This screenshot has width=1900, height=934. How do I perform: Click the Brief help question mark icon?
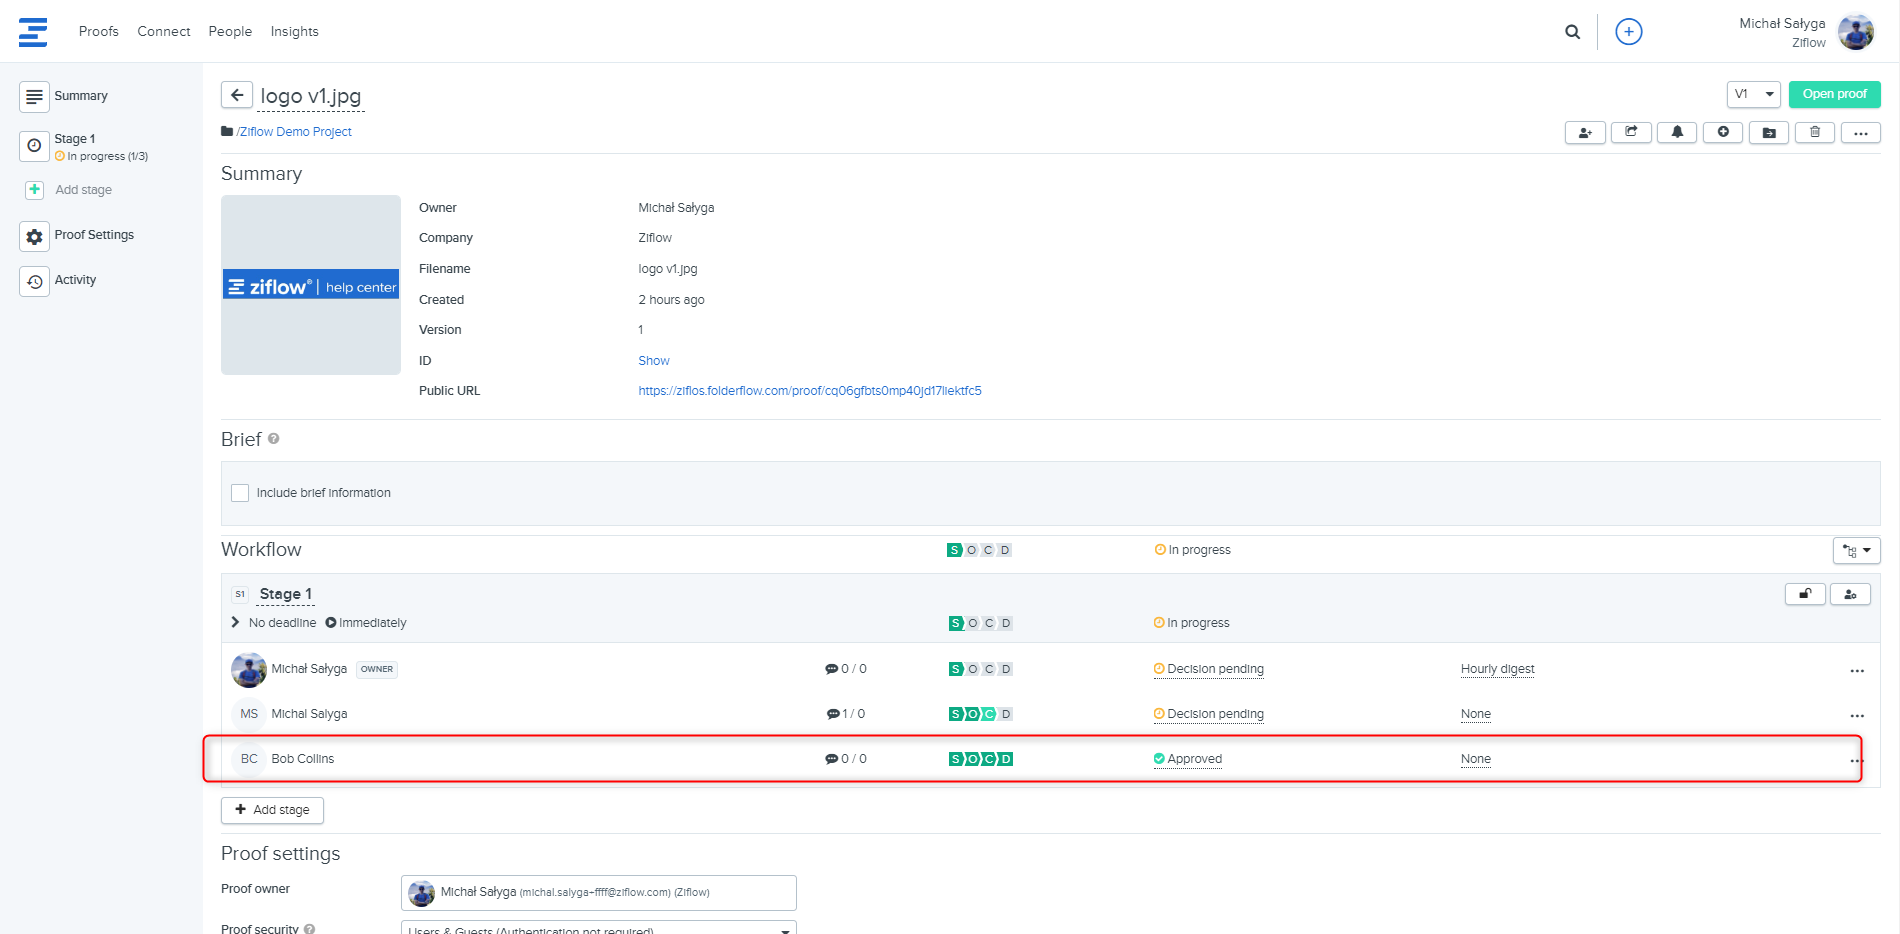click(274, 439)
